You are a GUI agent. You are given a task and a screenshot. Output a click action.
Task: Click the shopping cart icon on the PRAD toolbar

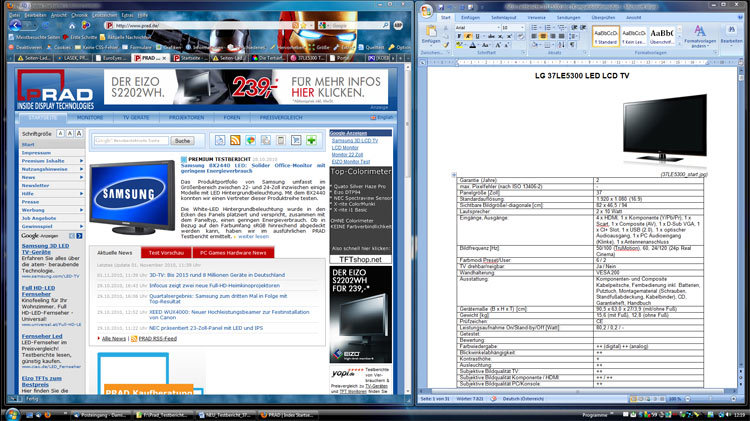[x=296, y=140]
